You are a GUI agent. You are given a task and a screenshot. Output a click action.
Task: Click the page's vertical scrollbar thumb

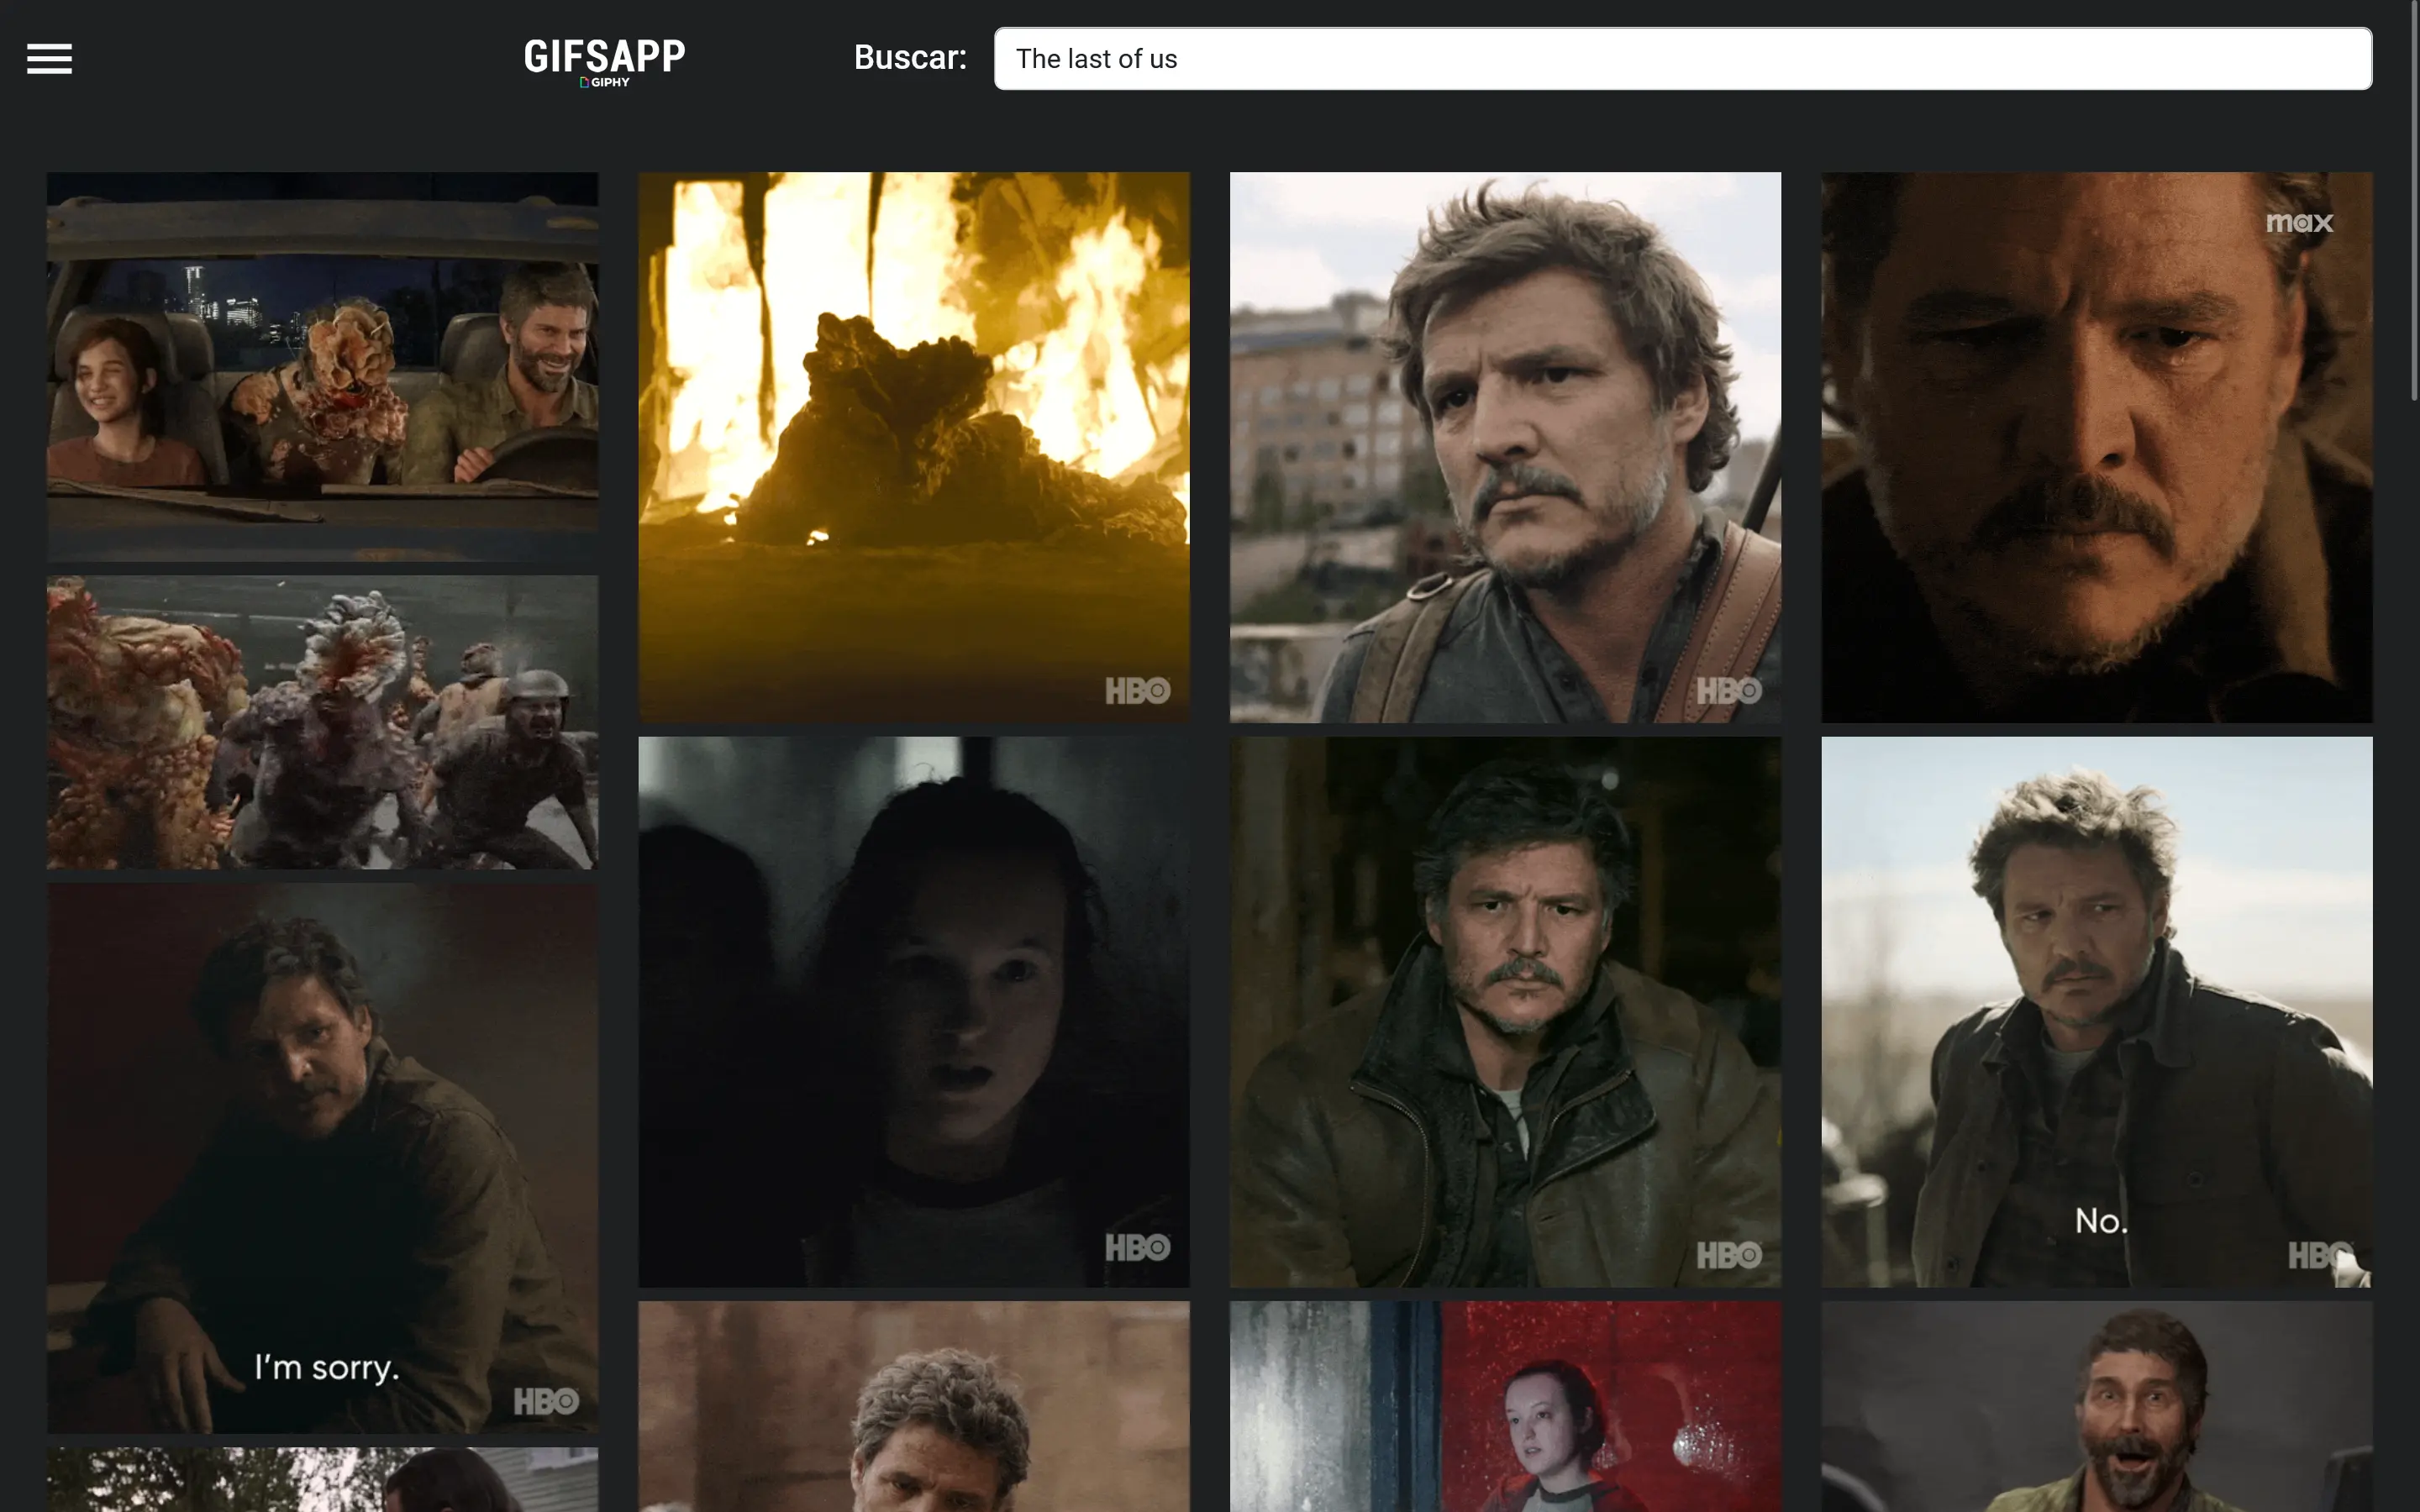pyautogui.click(x=2414, y=200)
